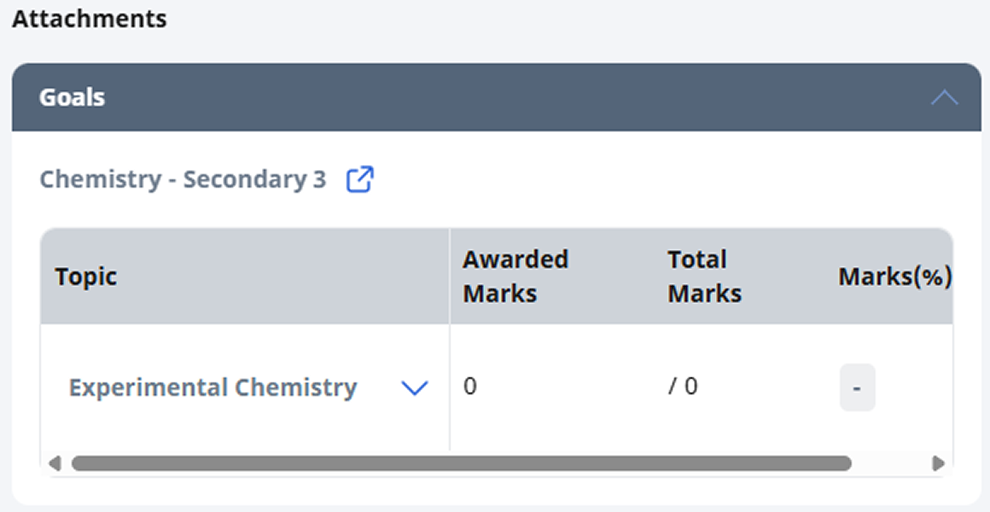Image resolution: width=990 pixels, height=512 pixels.
Task: Open external link icon beside Chemistry - Secondary 3
Action: (x=360, y=179)
